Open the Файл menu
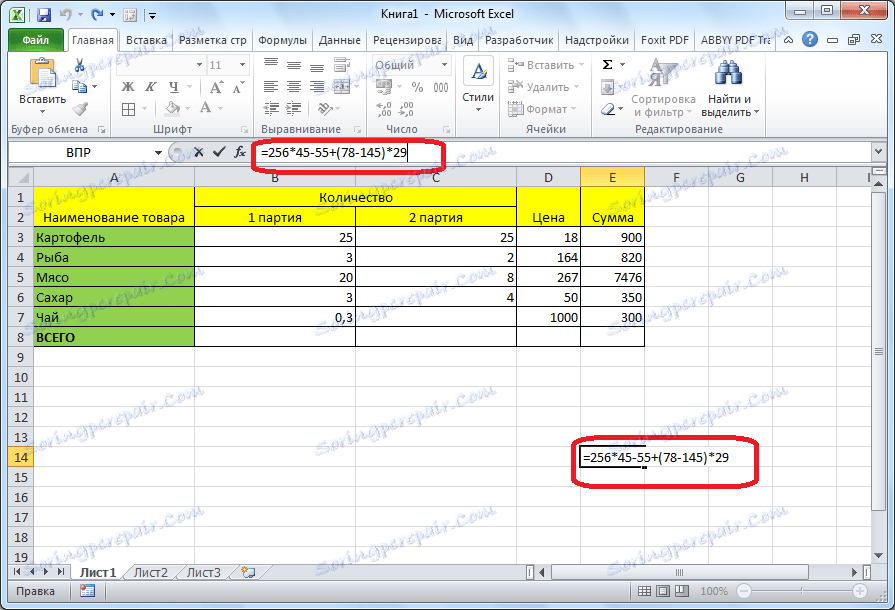 pyautogui.click(x=34, y=40)
